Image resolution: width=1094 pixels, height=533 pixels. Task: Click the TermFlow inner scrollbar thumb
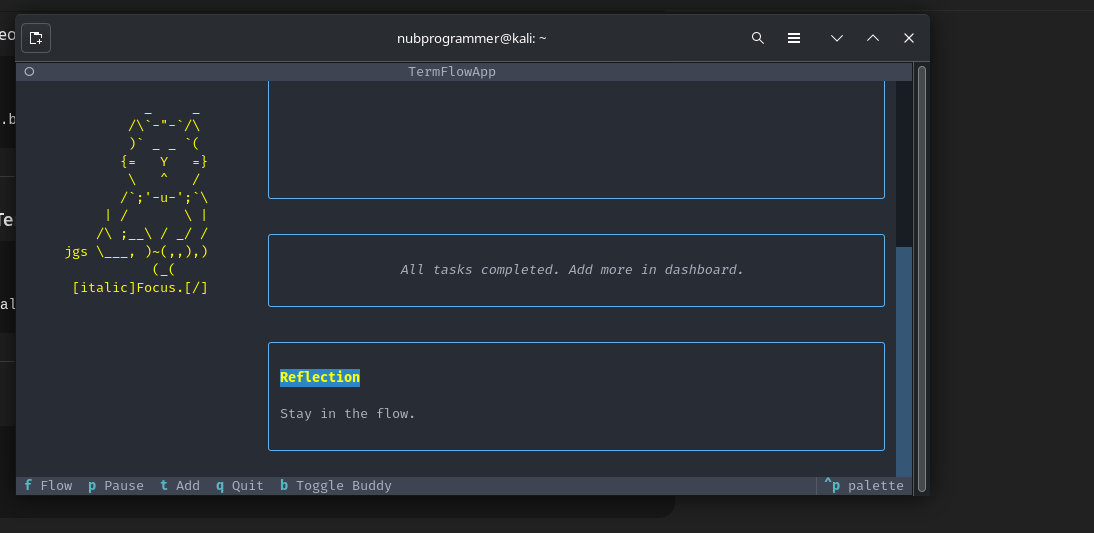tap(903, 360)
